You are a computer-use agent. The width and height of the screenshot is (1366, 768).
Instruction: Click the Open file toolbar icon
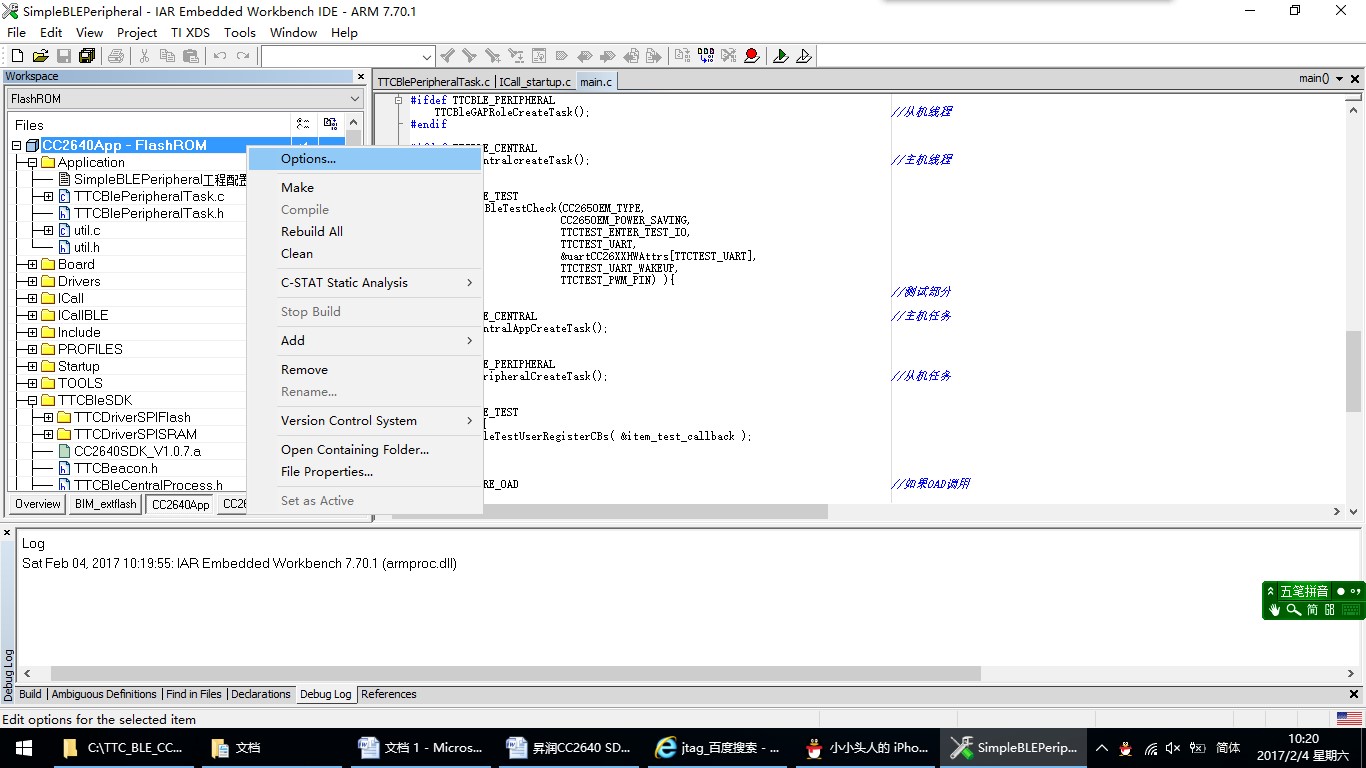[40, 56]
